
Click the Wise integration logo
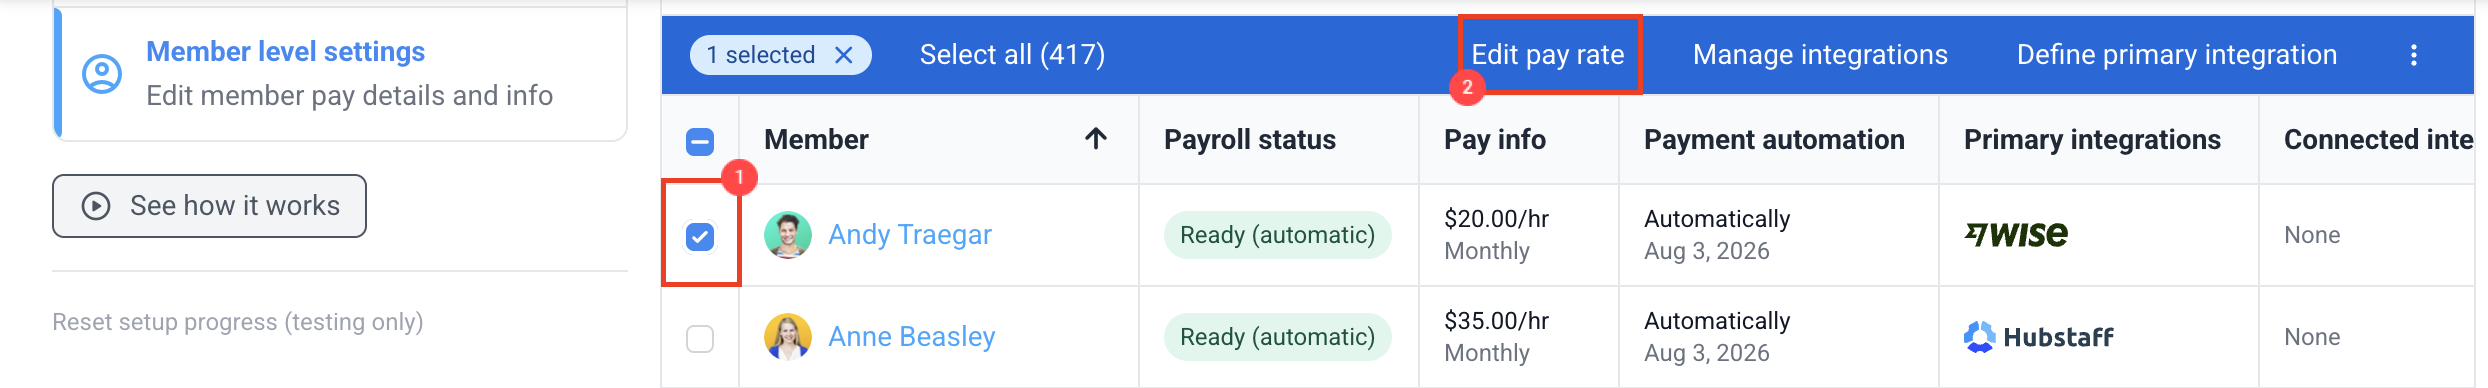pos(2016,234)
